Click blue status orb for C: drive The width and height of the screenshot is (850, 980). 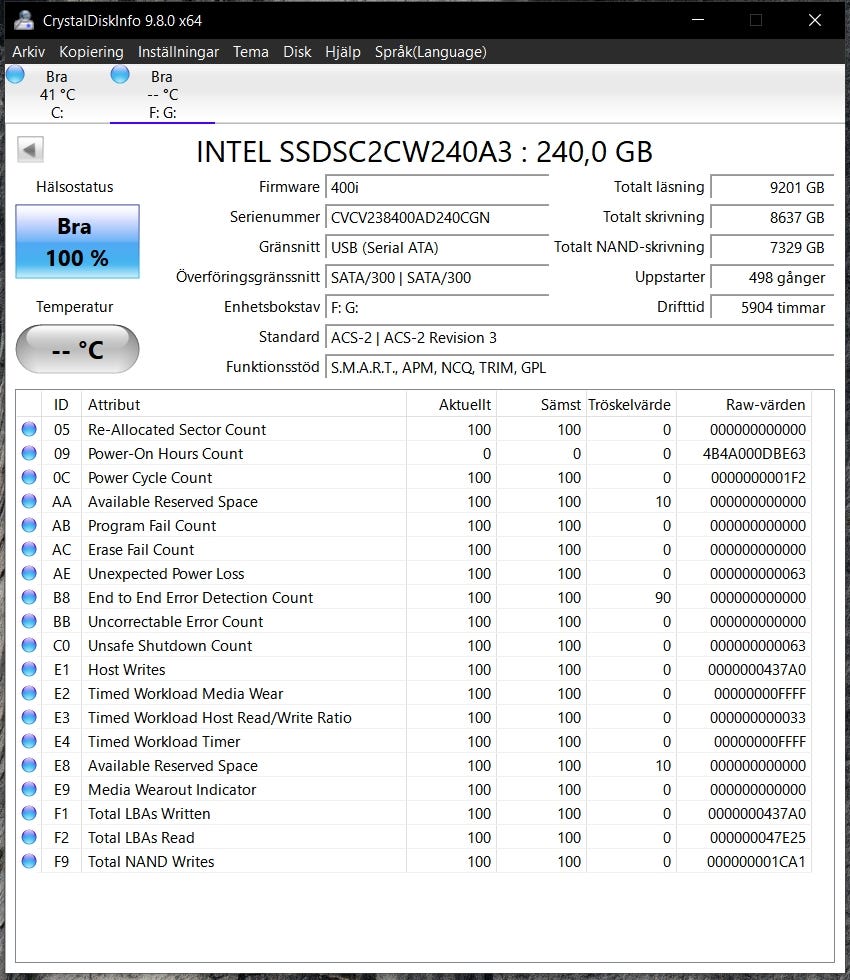[15, 75]
